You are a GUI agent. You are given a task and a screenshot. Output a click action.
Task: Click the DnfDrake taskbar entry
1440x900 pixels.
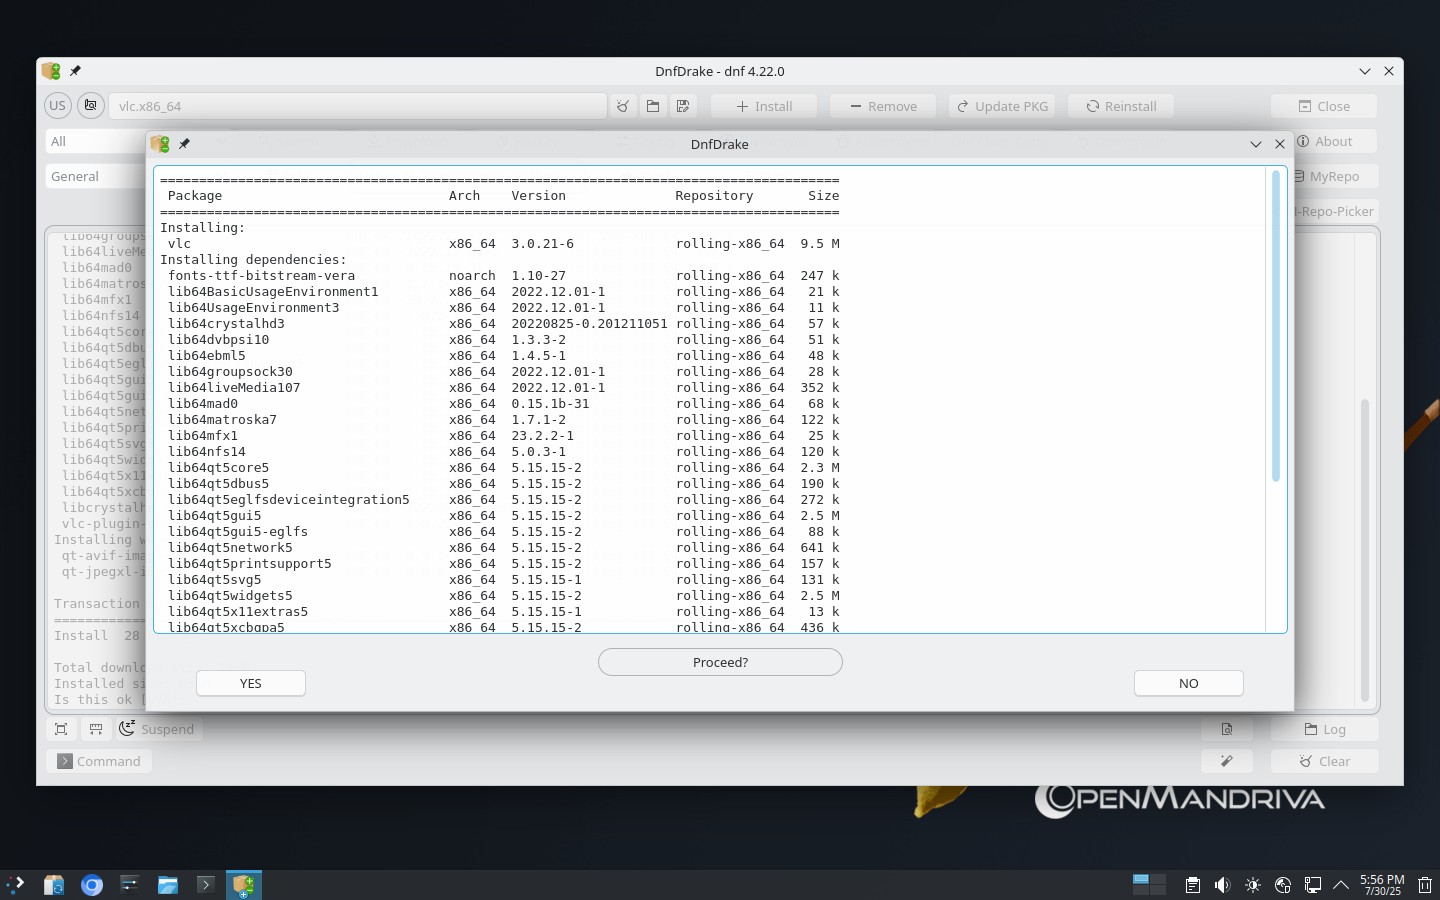click(244, 884)
